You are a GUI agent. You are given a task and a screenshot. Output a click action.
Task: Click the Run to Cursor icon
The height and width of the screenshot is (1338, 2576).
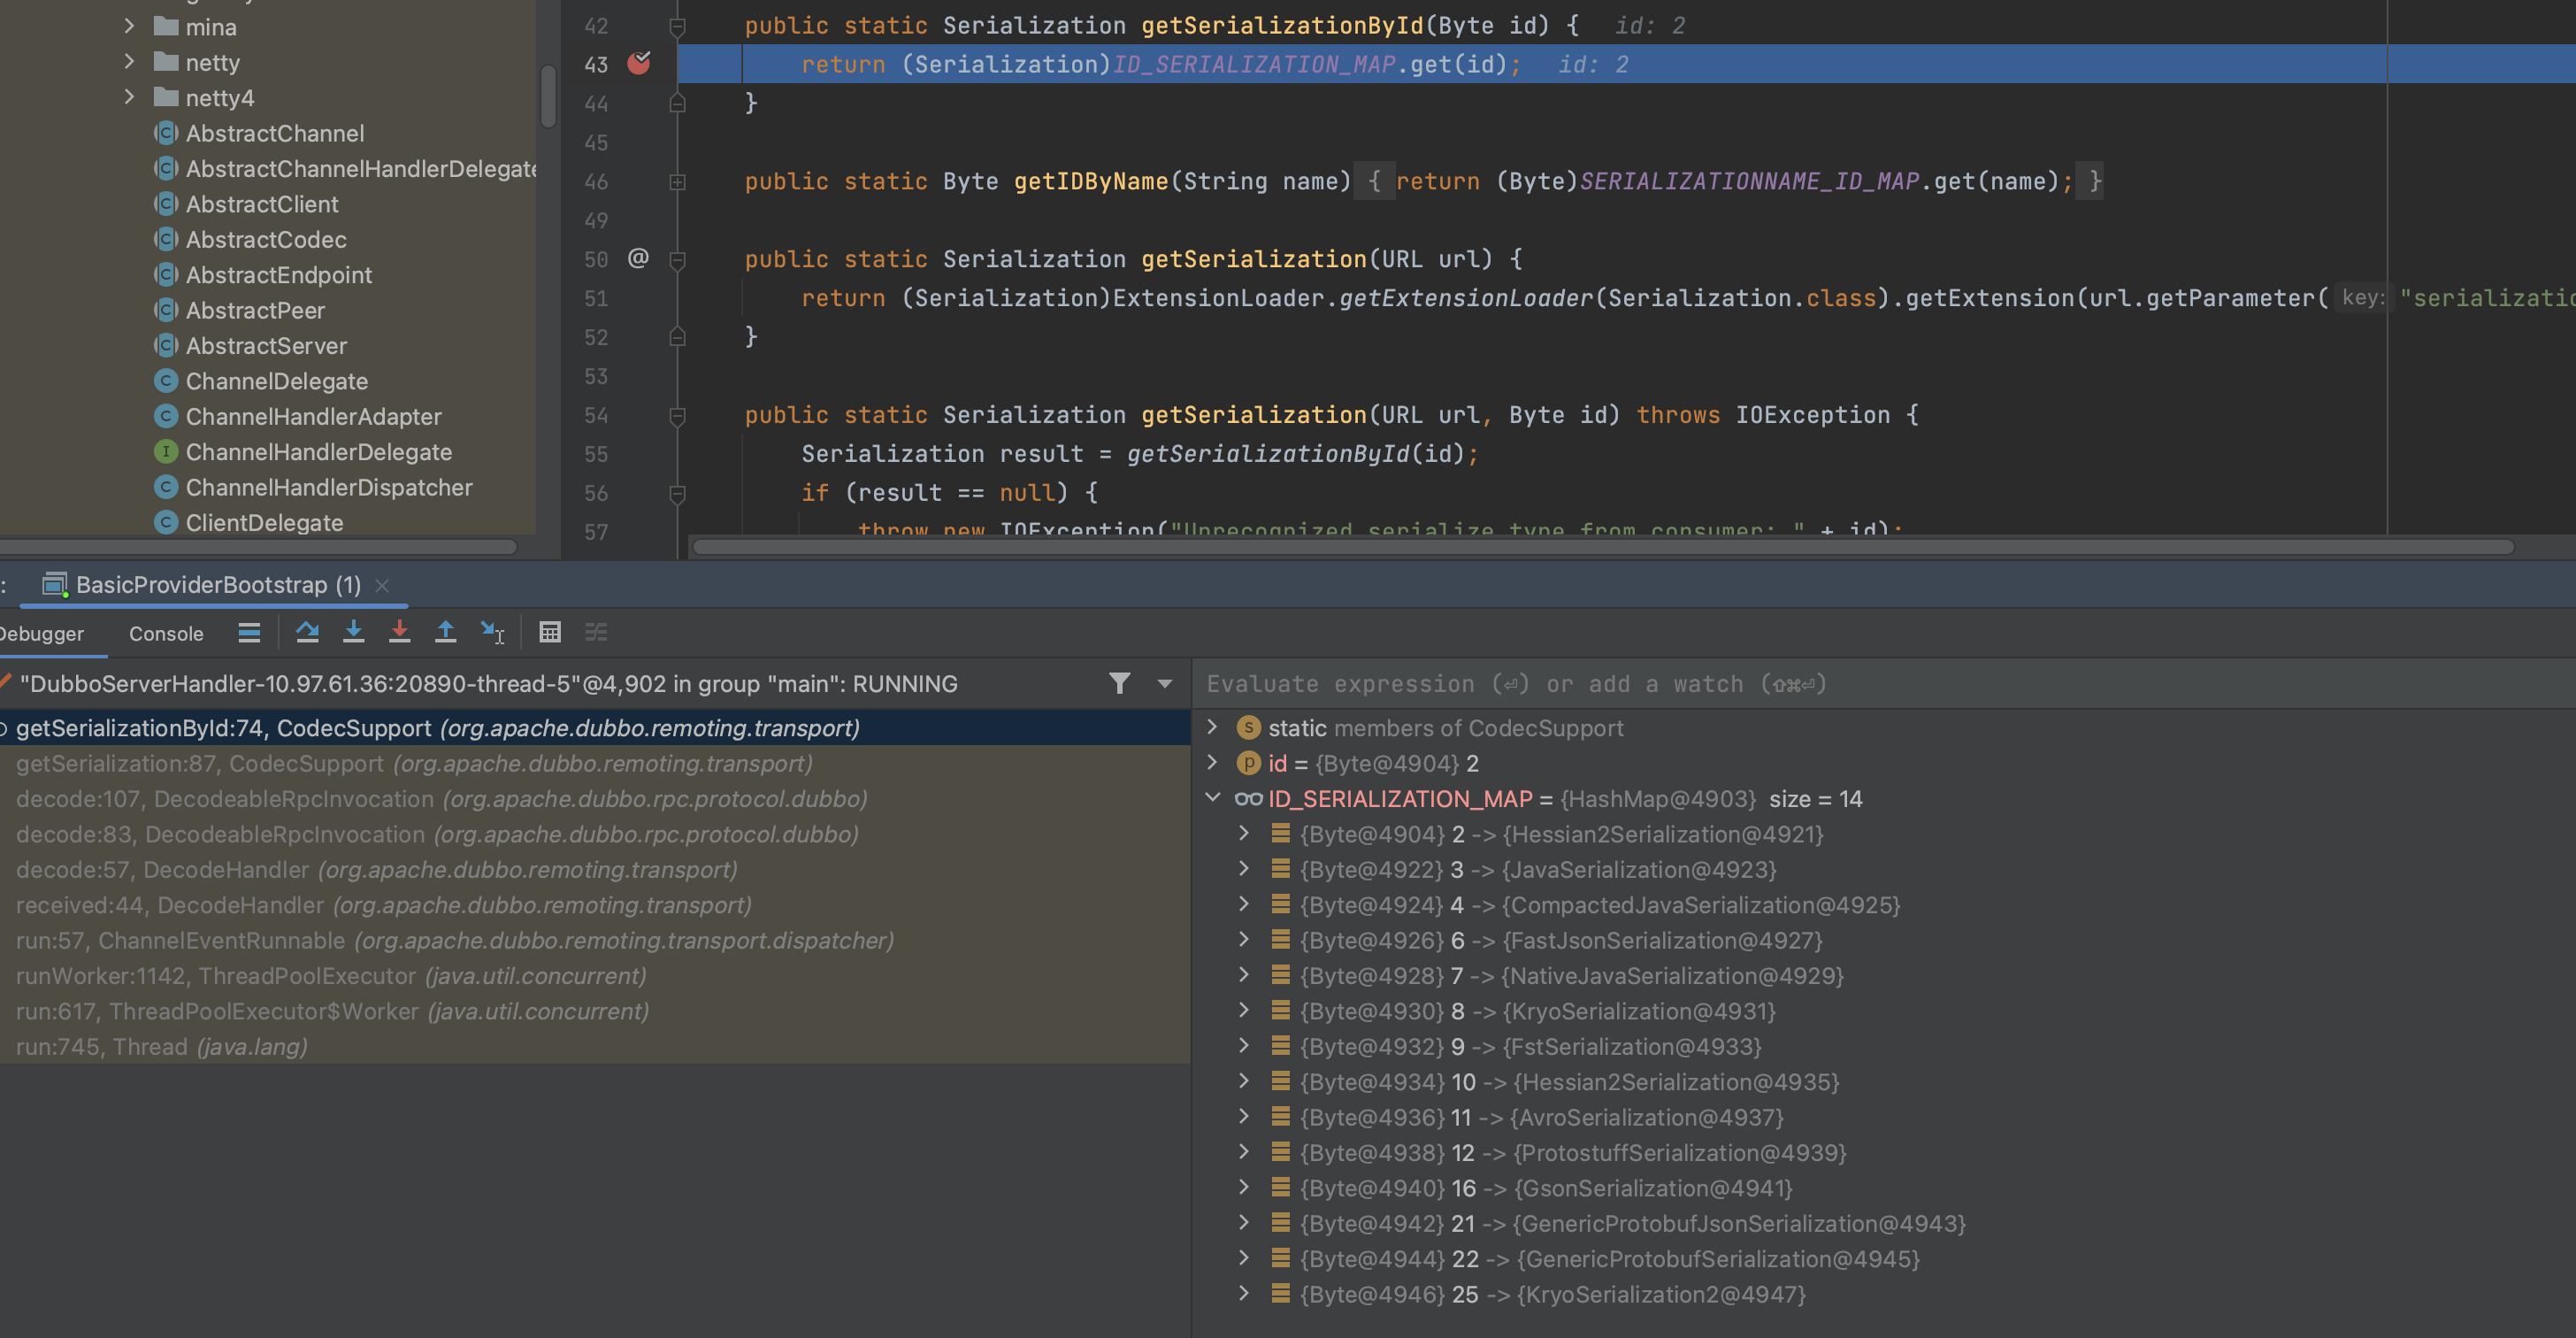click(493, 632)
